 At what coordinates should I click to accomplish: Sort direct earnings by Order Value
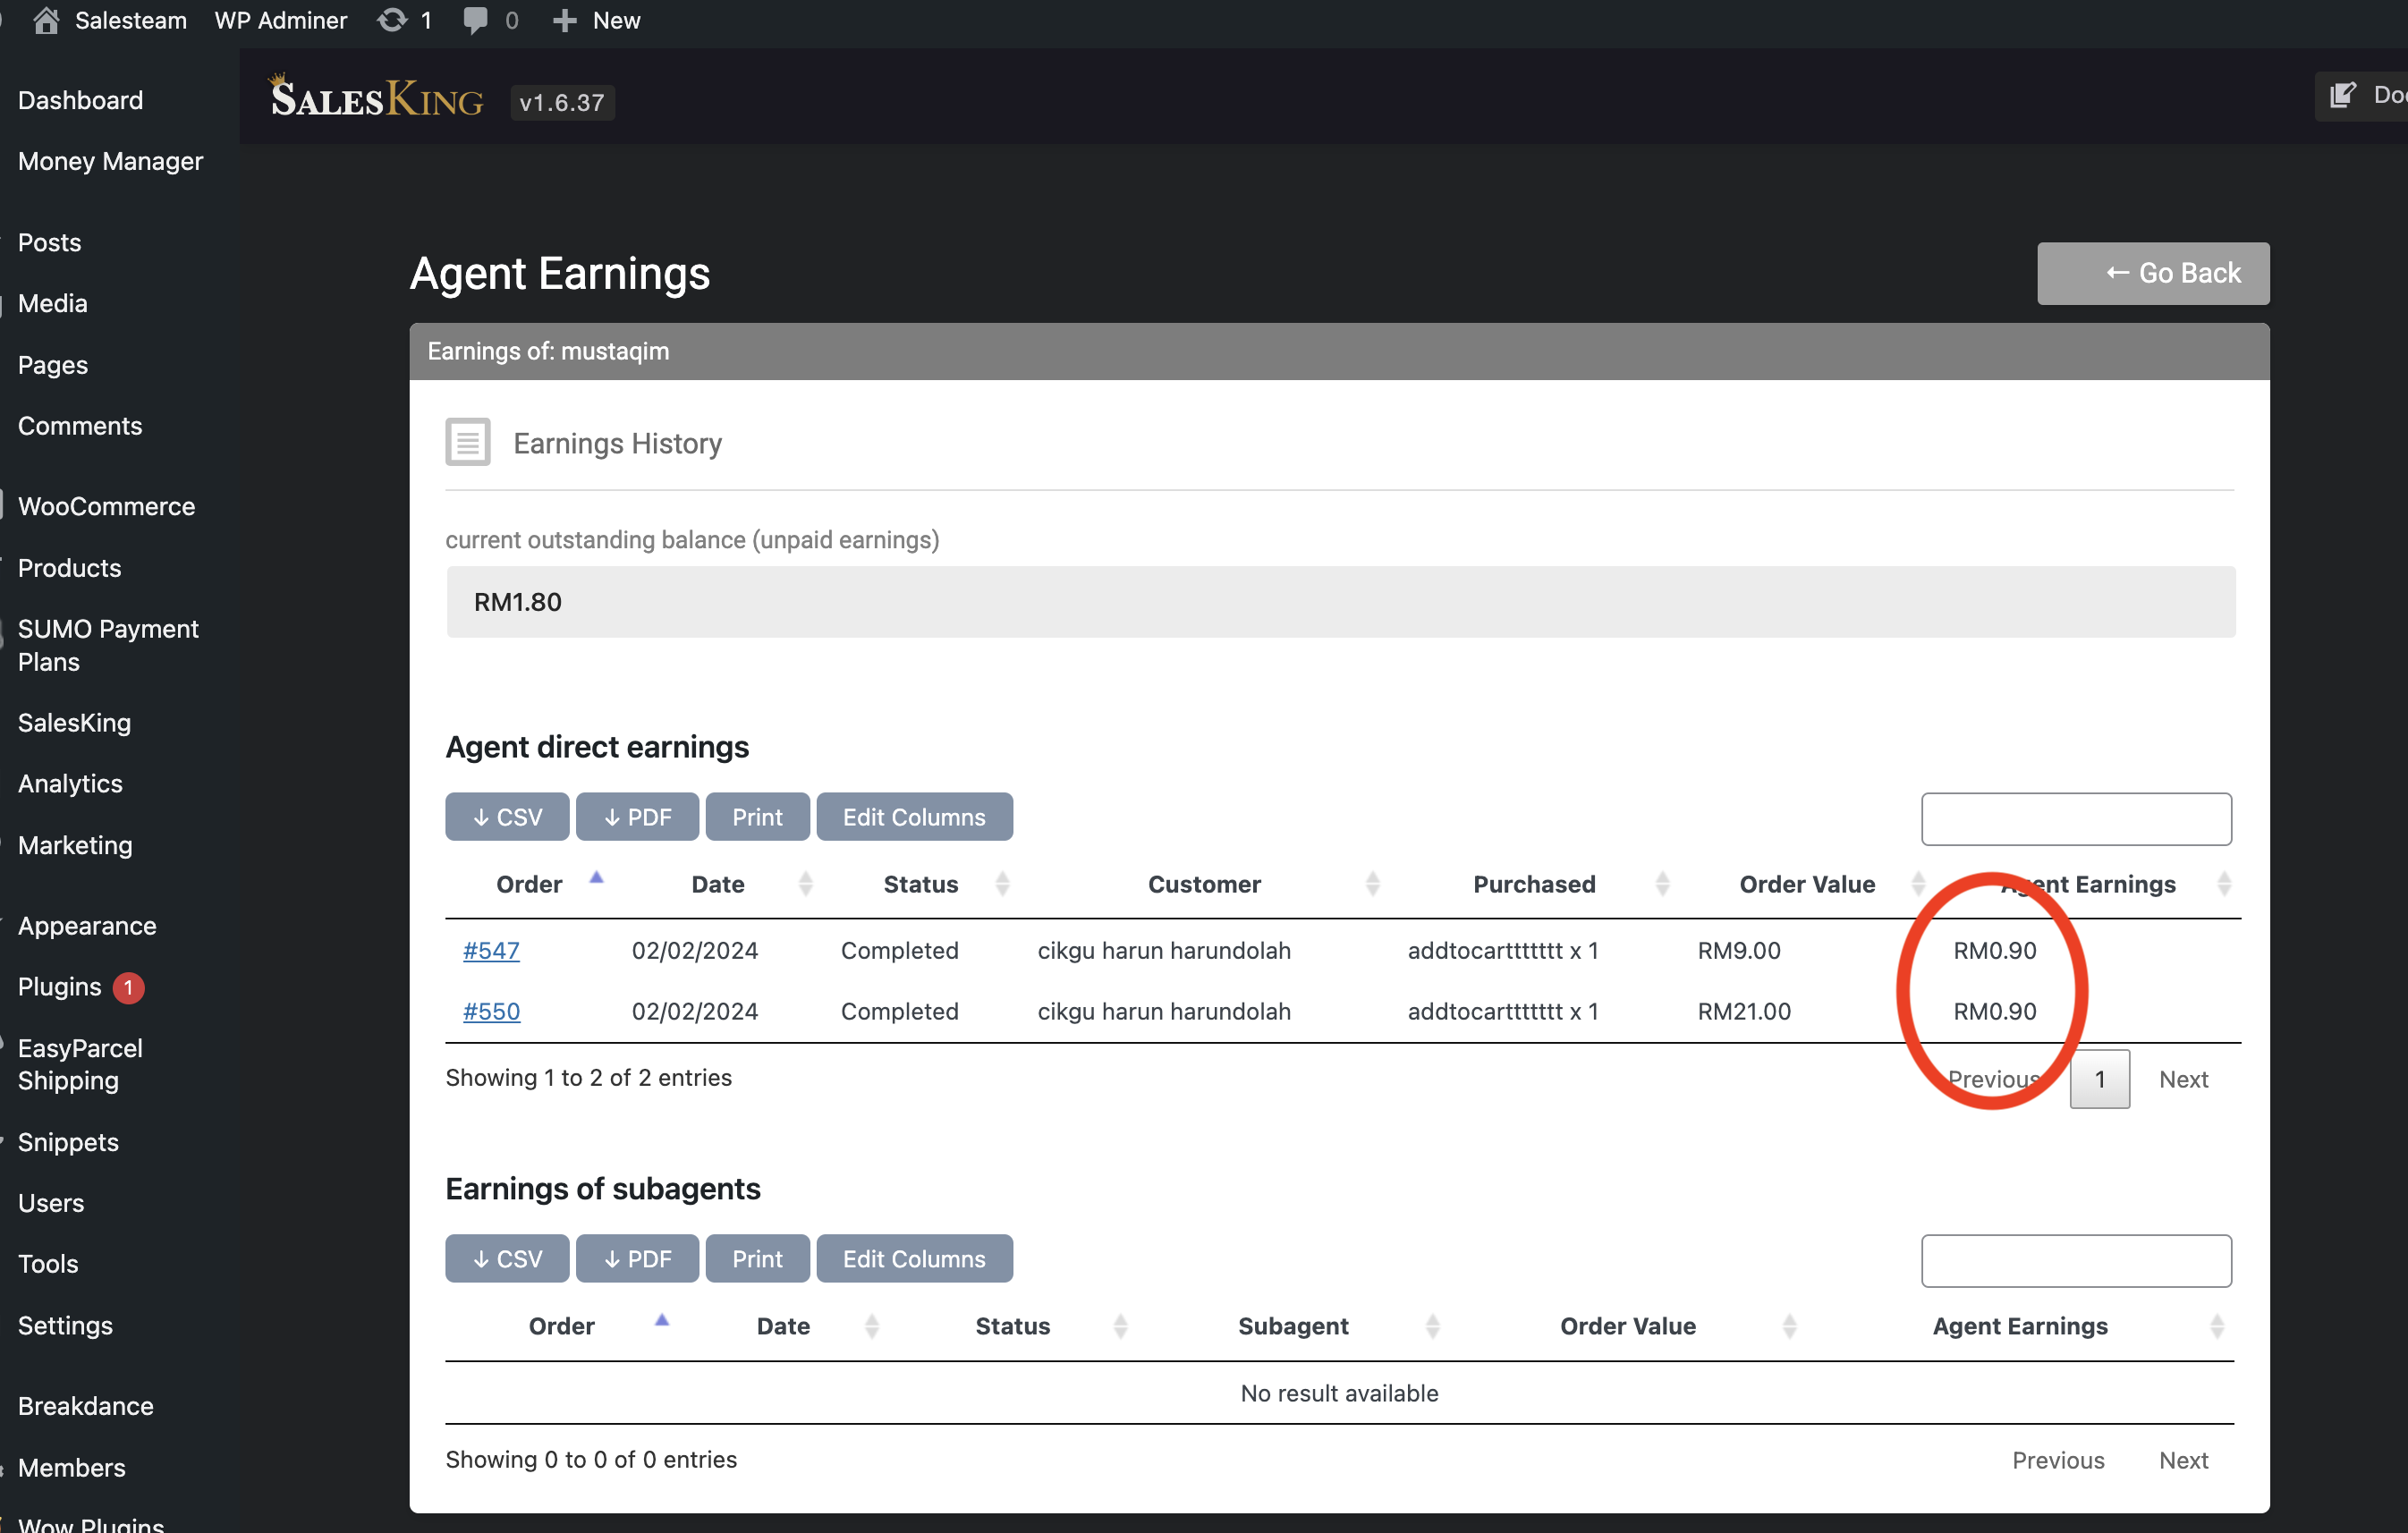point(1806,884)
